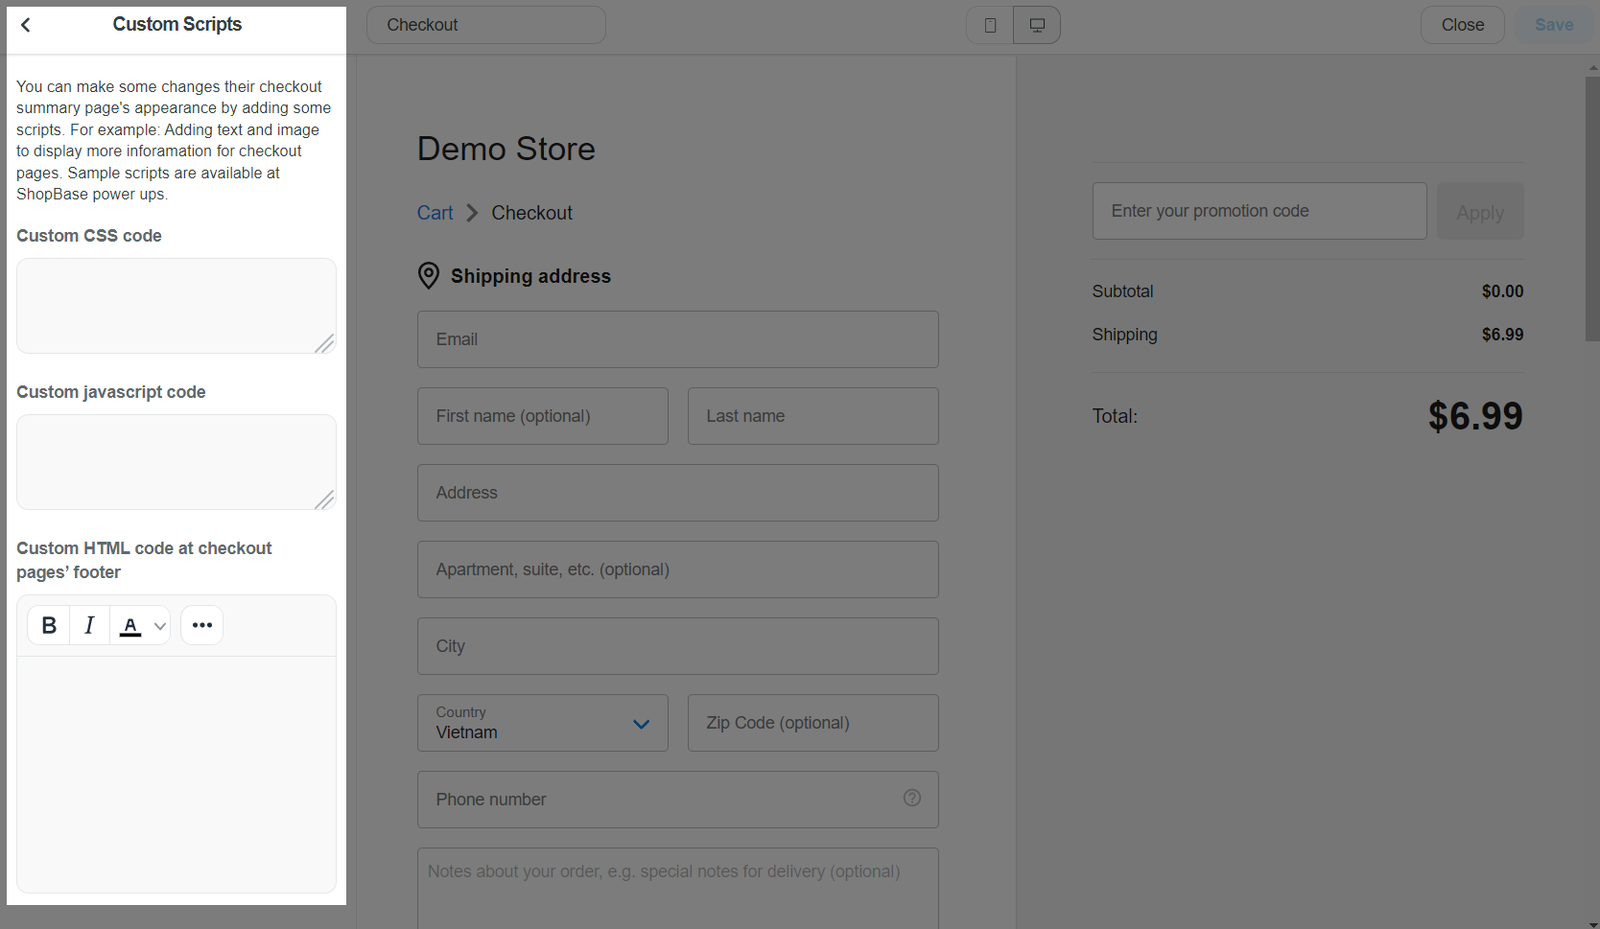
Task: Click the Save button
Action: (x=1554, y=25)
